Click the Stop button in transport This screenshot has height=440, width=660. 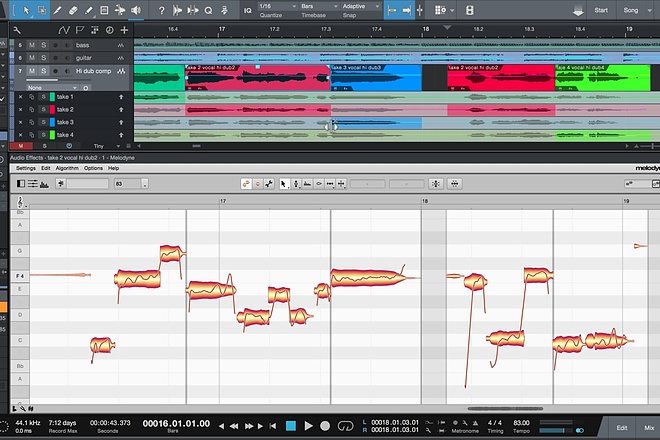click(290, 426)
